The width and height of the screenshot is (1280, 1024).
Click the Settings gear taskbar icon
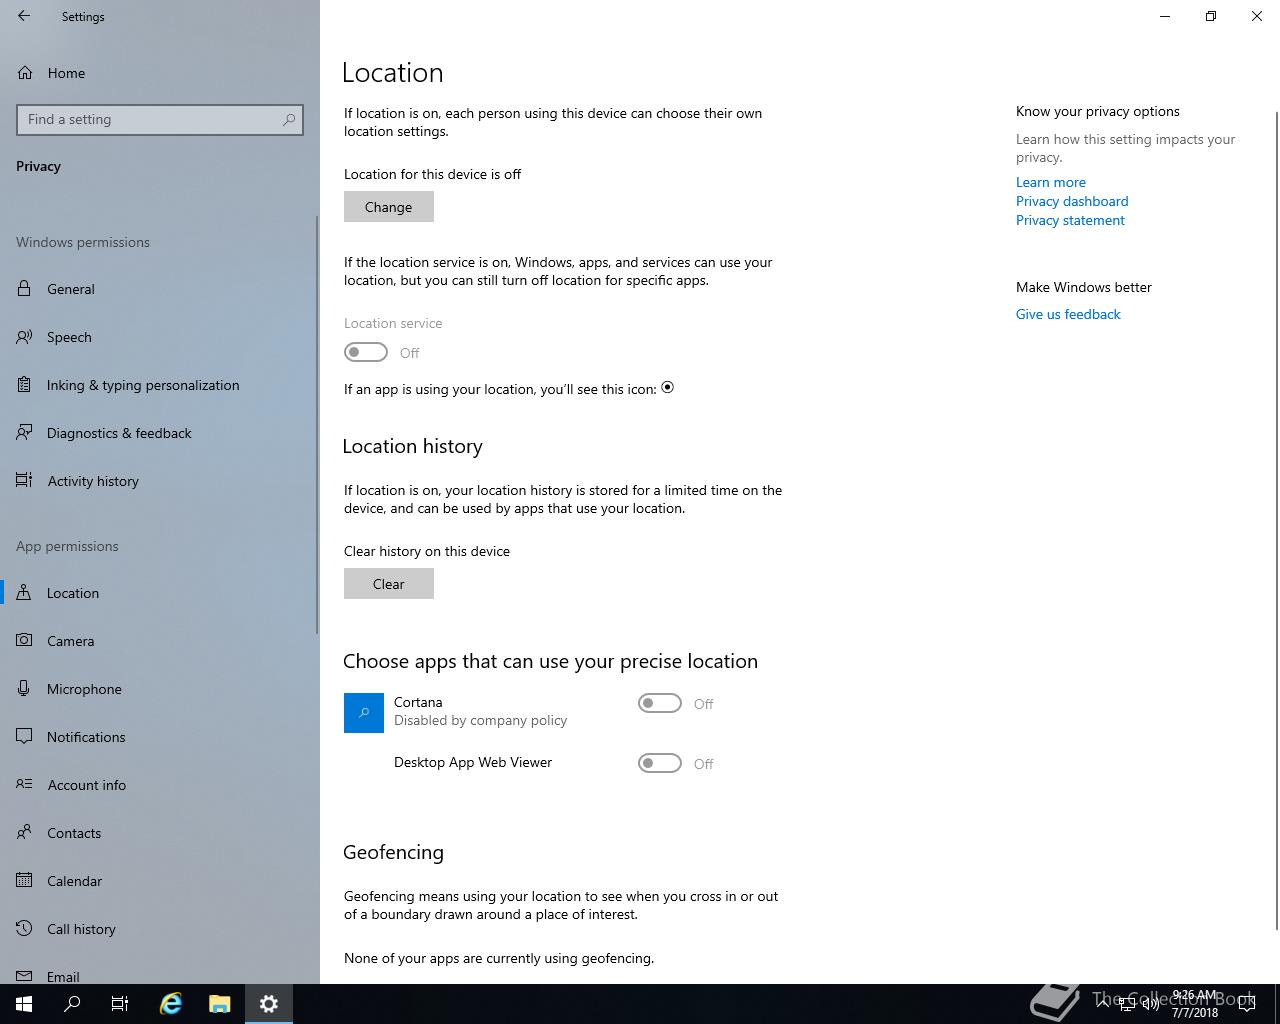pos(268,1004)
